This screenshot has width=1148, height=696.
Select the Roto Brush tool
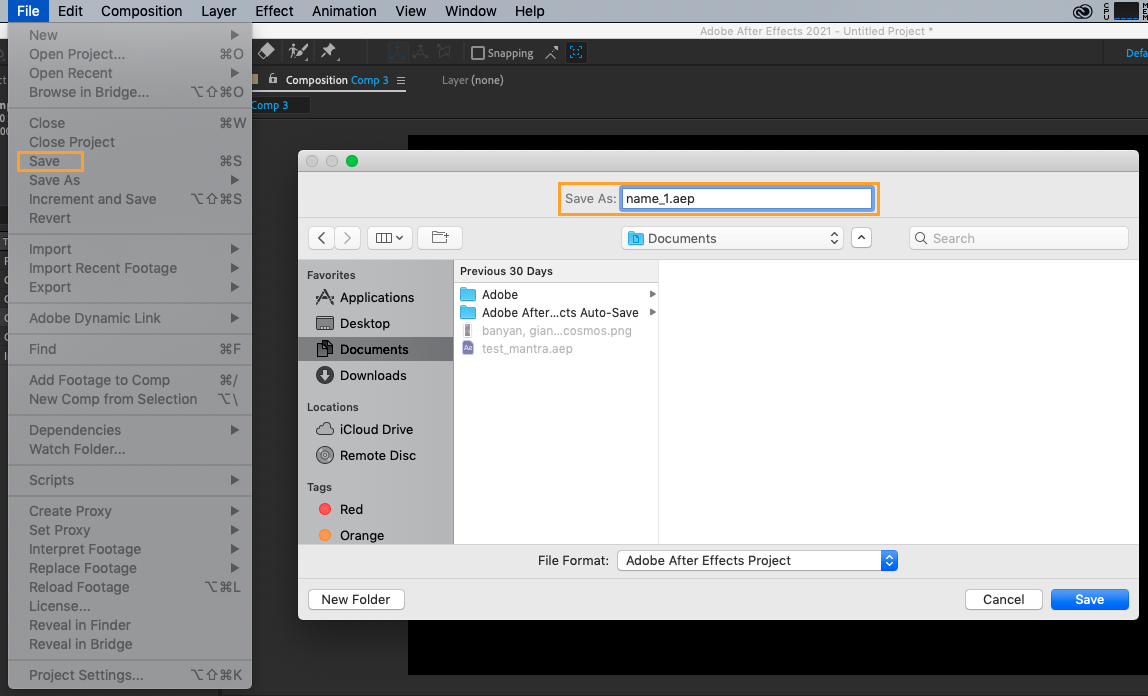coord(298,51)
